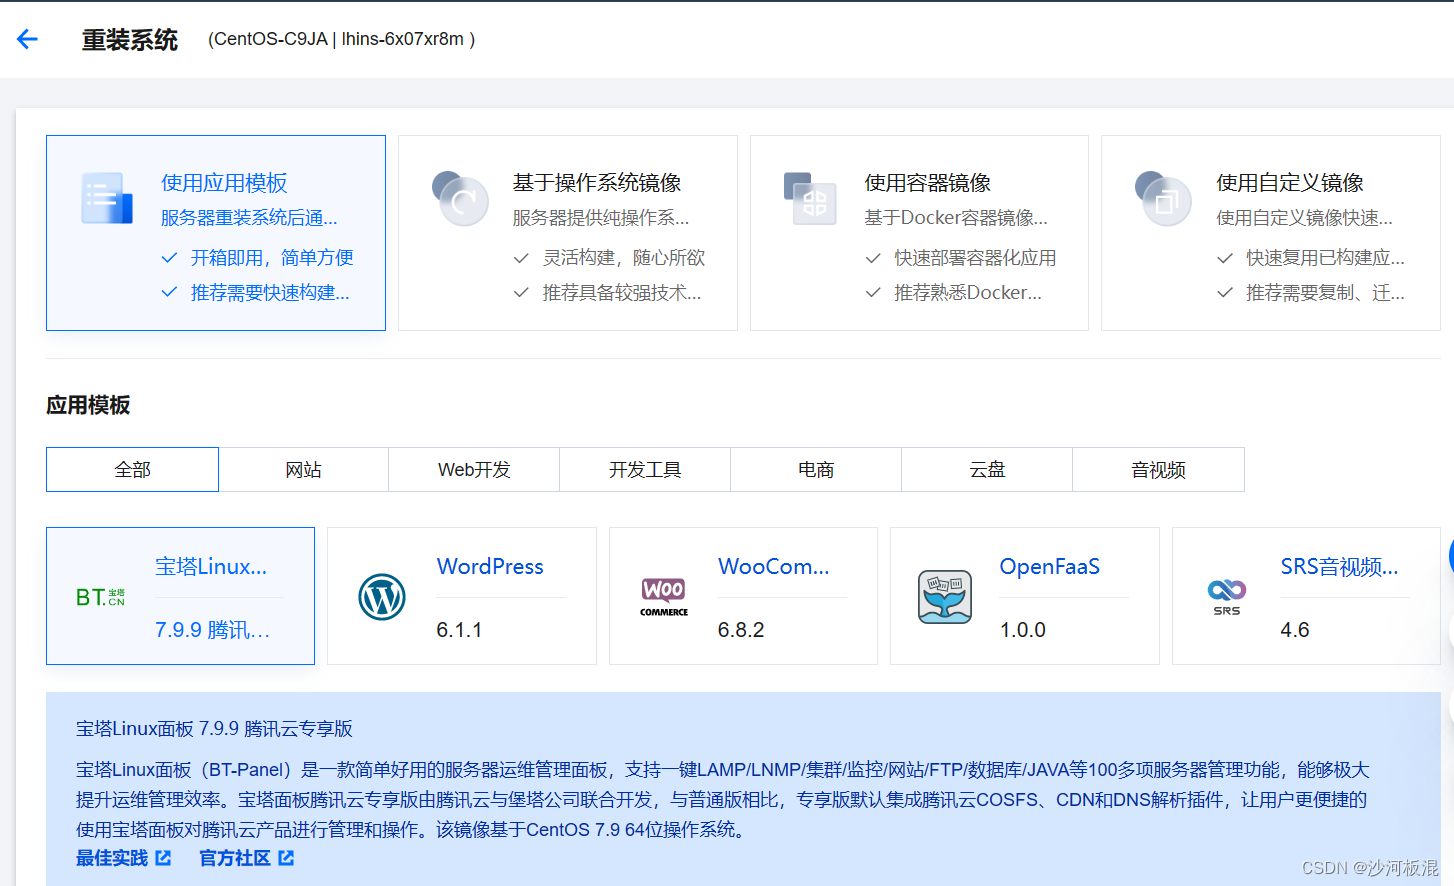
Task: Open the 开发工具 category tab
Action: pyautogui.click(x=645, y=470)
